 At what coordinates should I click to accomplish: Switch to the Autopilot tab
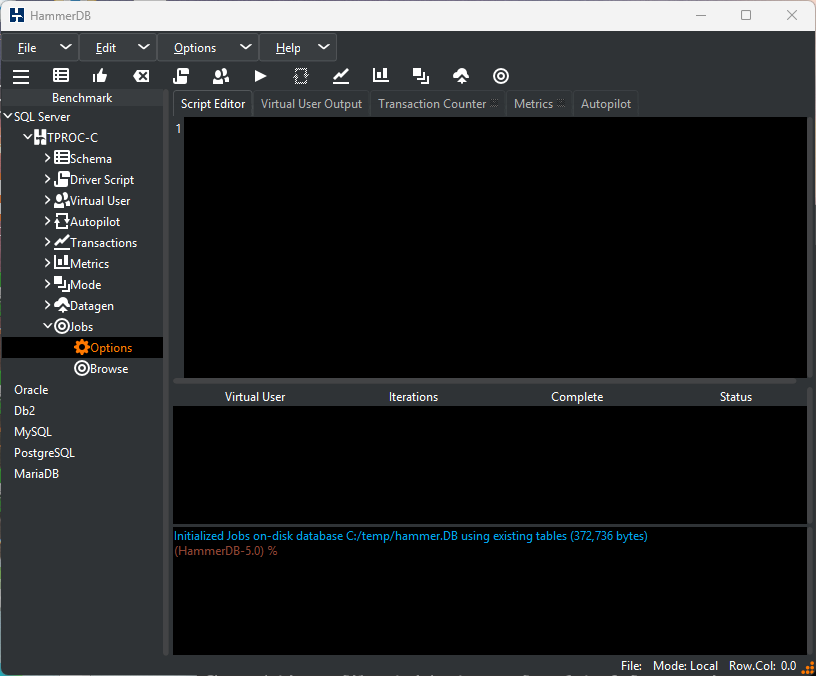tap(606, 104)
